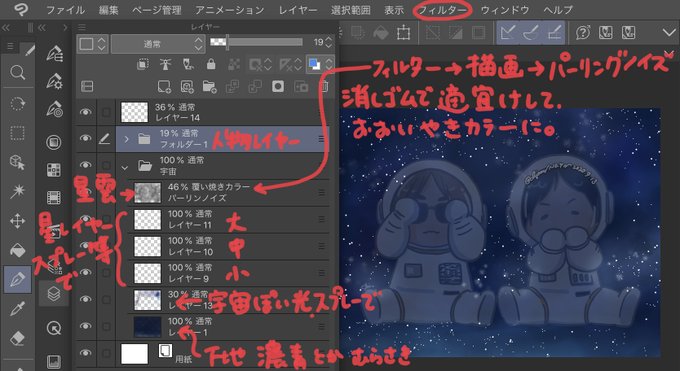680x371 pixels.
Task: Open the 編集 menu
Action: [108, 10]
